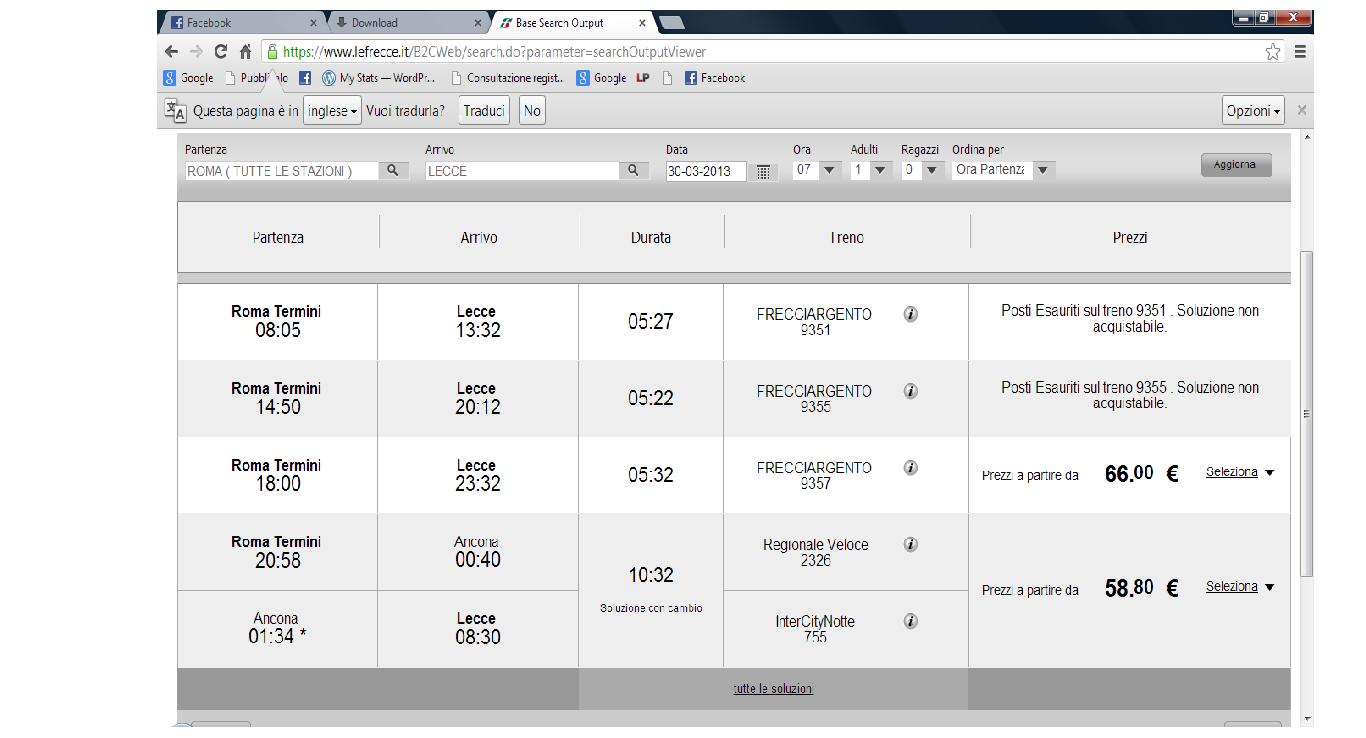The image size is (1366, 738).
Task: Open the 'tutte le soluzioni' link
Action: pyautogui.click(x=772, y=689)
